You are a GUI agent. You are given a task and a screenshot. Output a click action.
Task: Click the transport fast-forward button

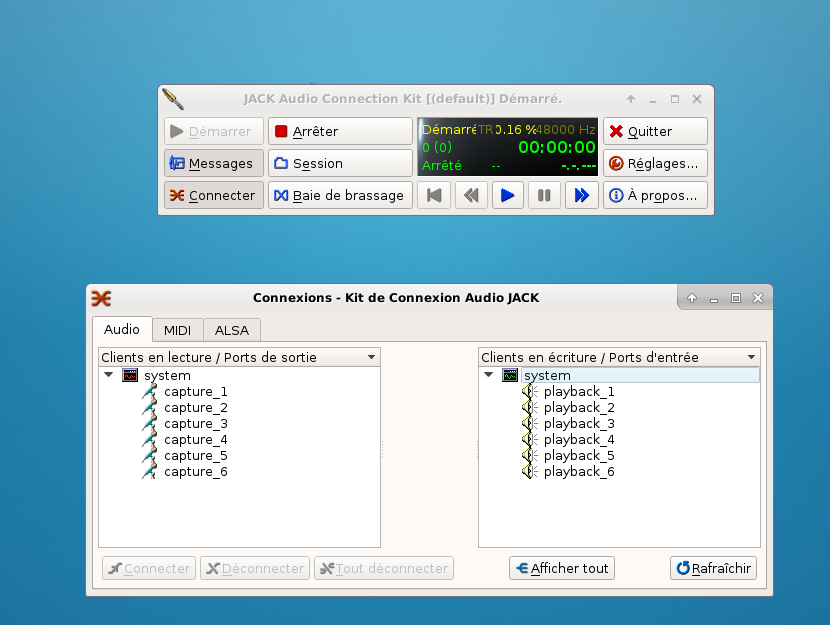pos(581,195)
